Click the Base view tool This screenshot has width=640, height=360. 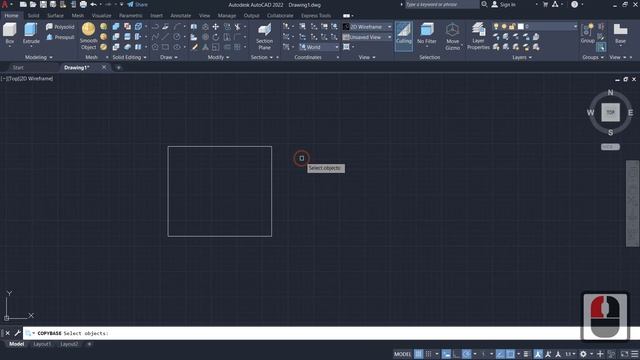pos(620,33)
